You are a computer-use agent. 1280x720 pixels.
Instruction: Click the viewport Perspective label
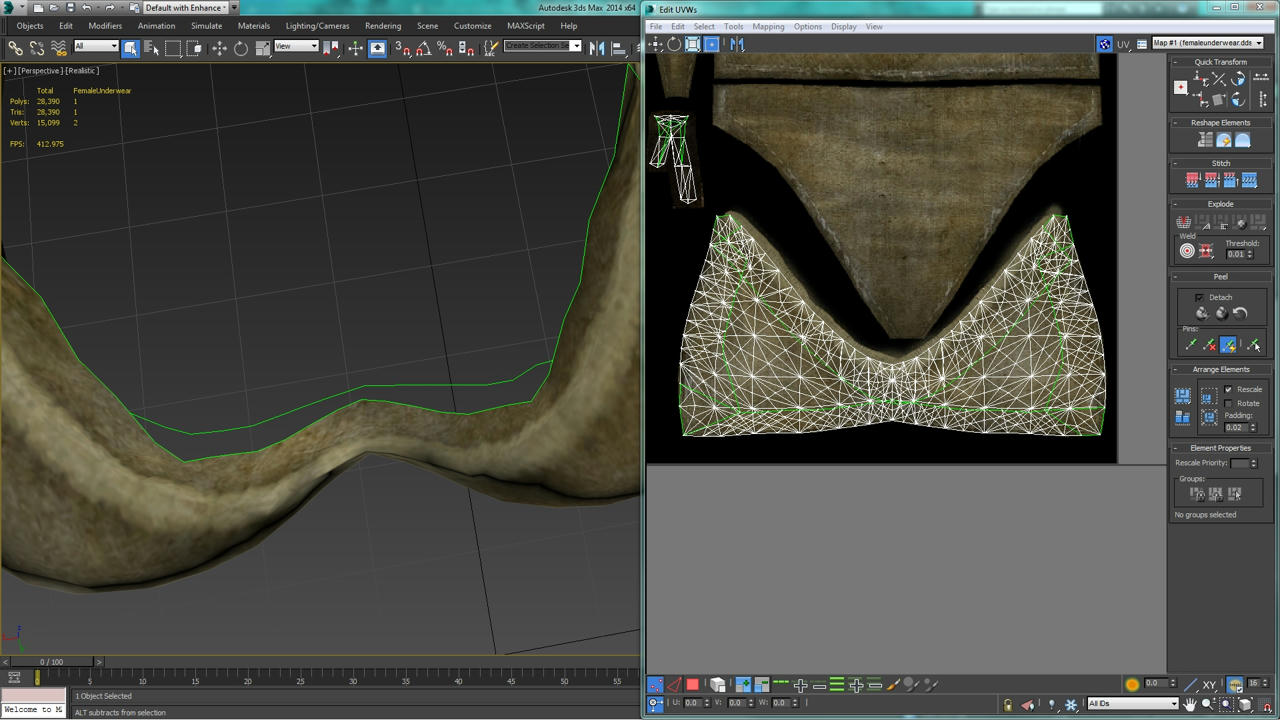[40, 71]
